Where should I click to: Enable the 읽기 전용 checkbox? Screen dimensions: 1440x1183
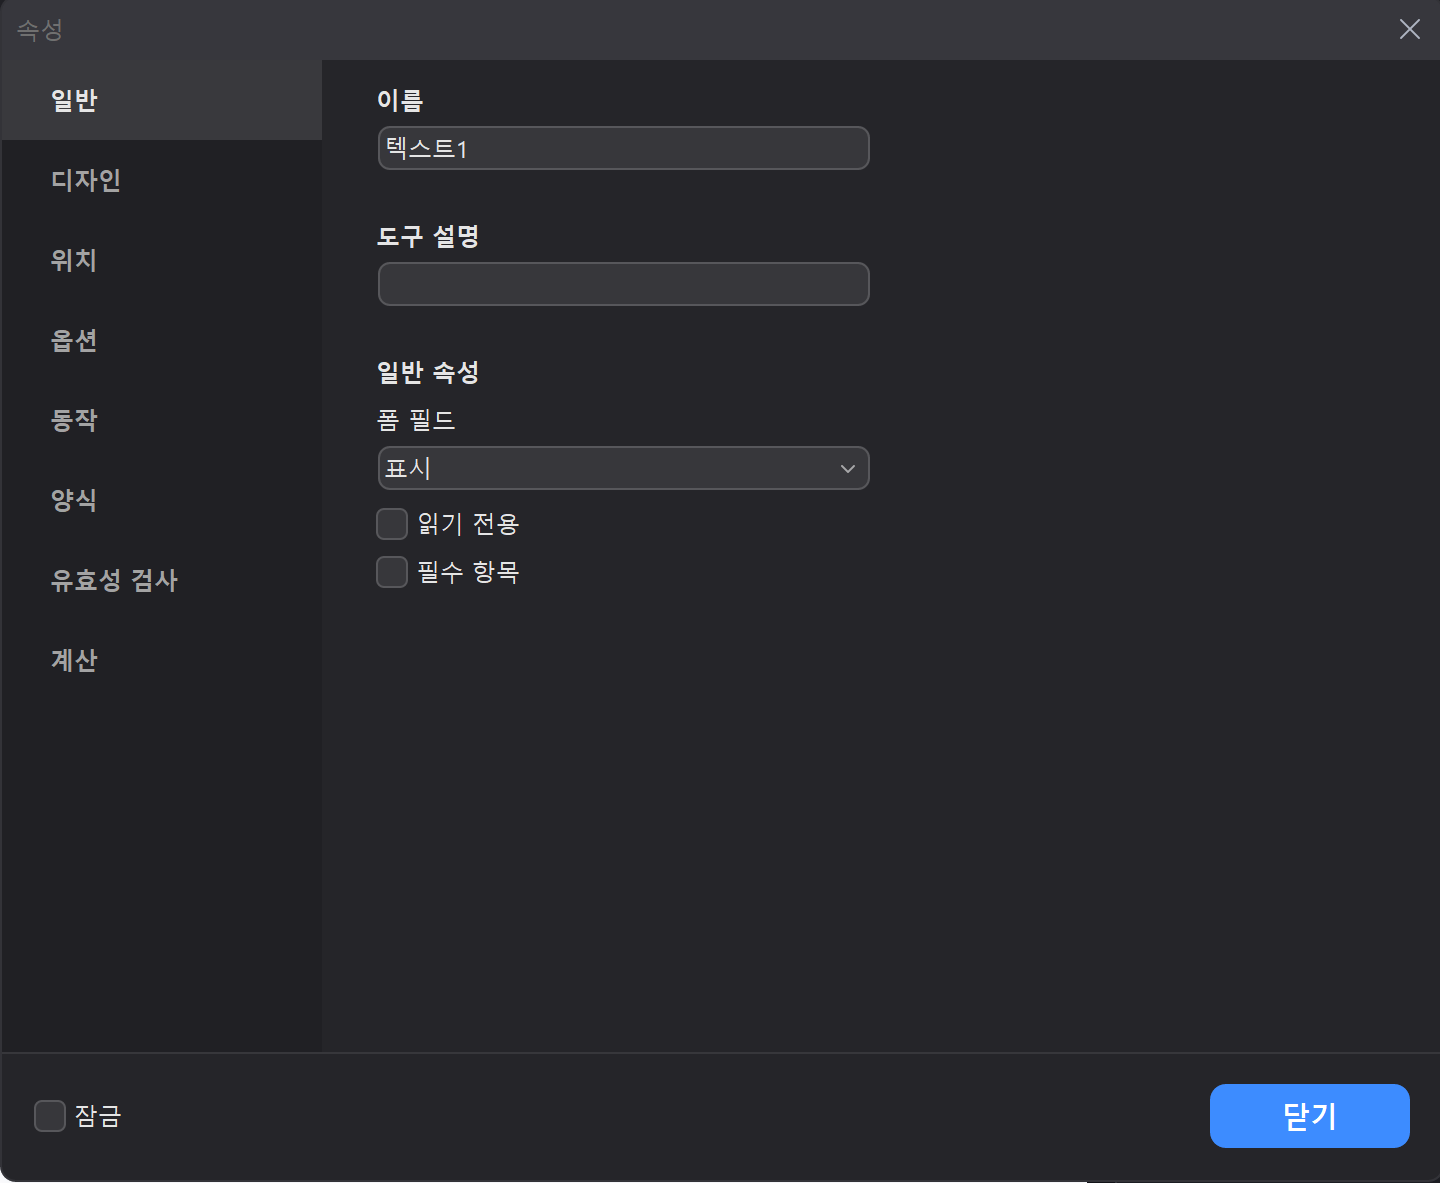point(392,524)
